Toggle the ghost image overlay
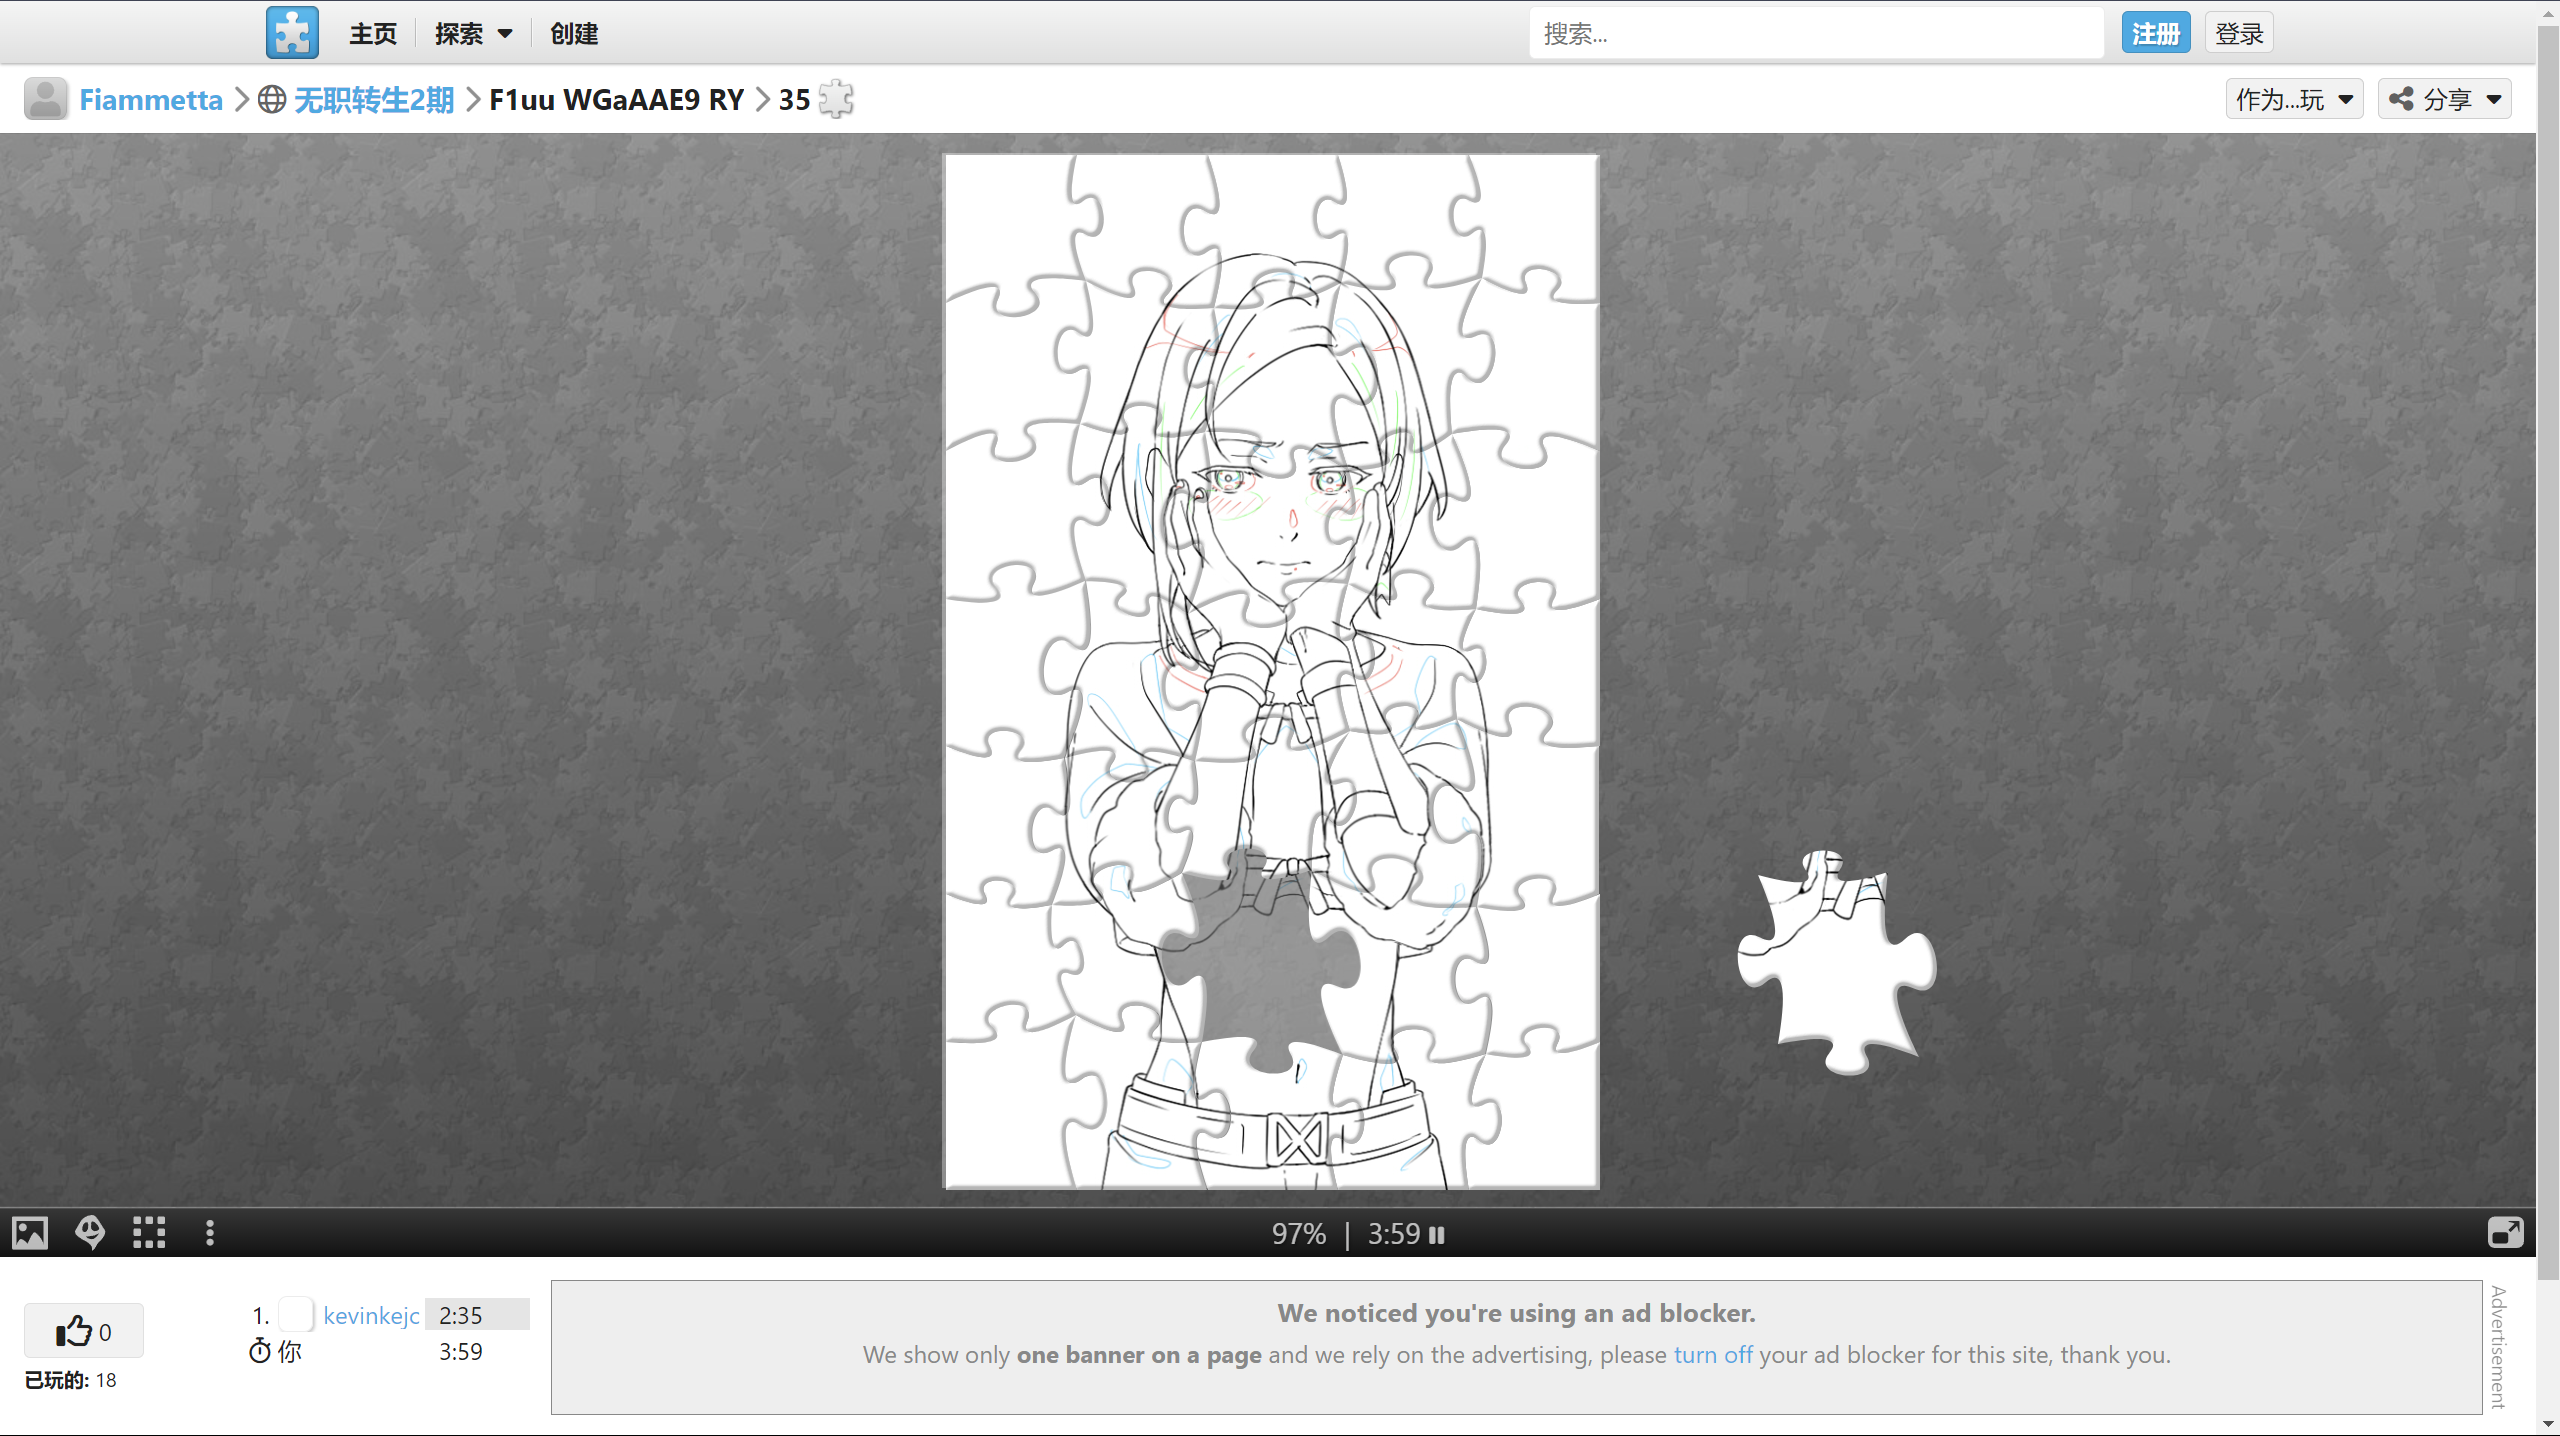Viewport: 2560px width, 1436px height. click(x=90, y=1232)
